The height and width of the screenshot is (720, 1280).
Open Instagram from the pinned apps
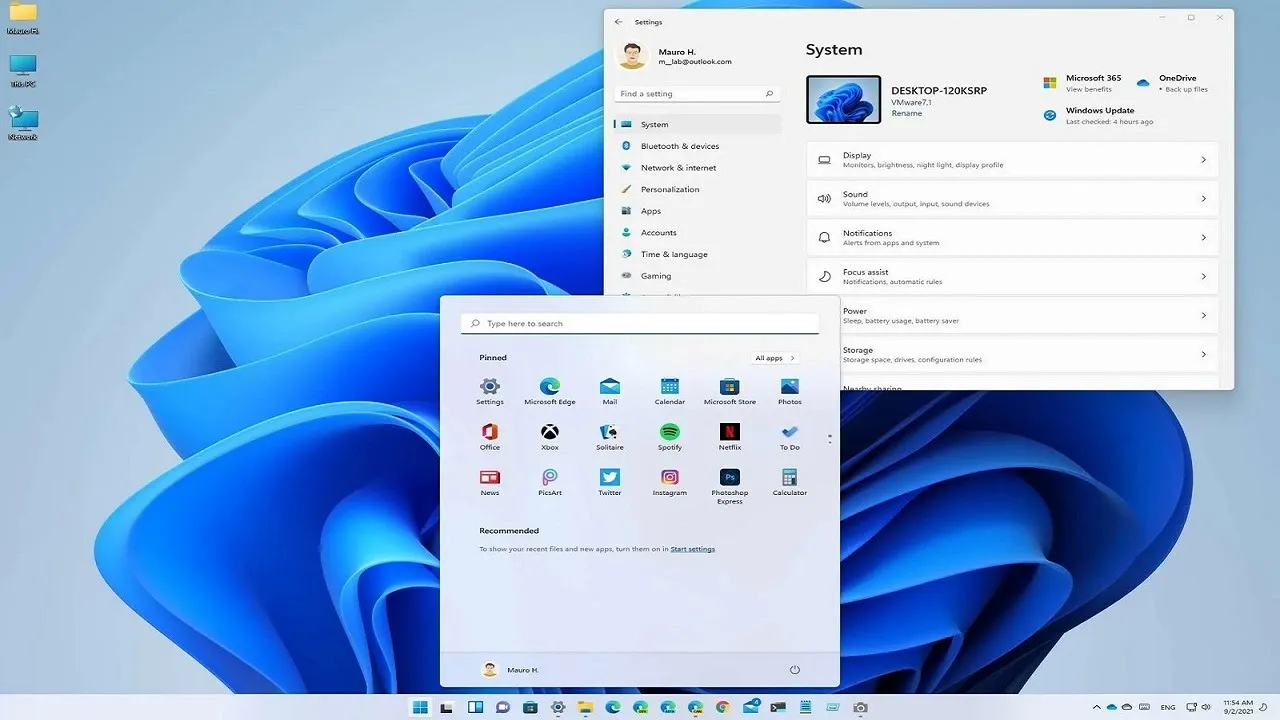point(670,482)
